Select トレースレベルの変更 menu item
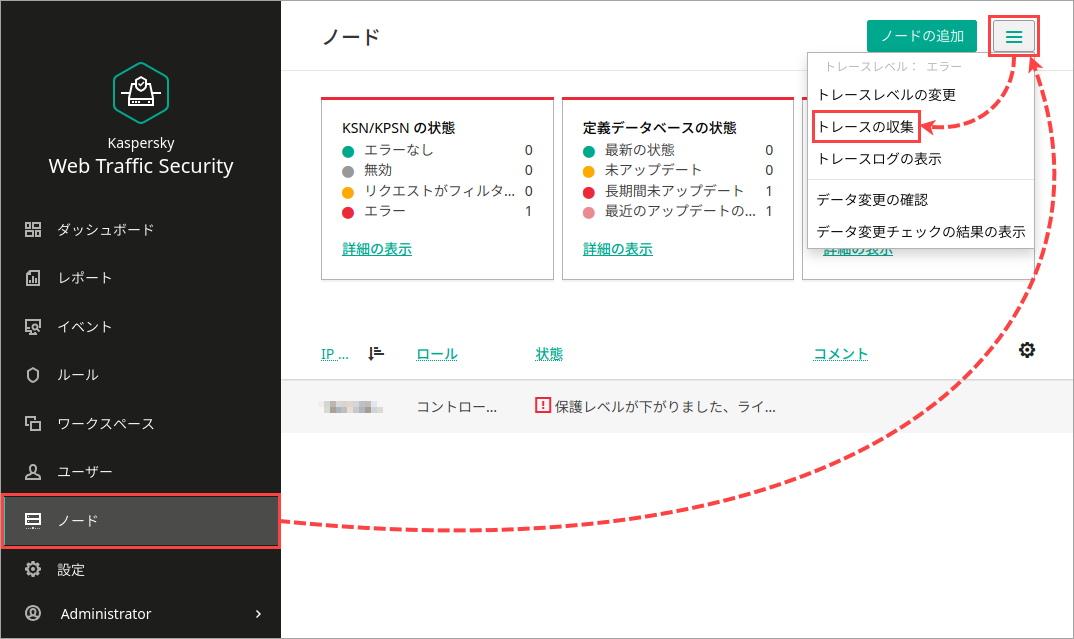 point(886,95)
